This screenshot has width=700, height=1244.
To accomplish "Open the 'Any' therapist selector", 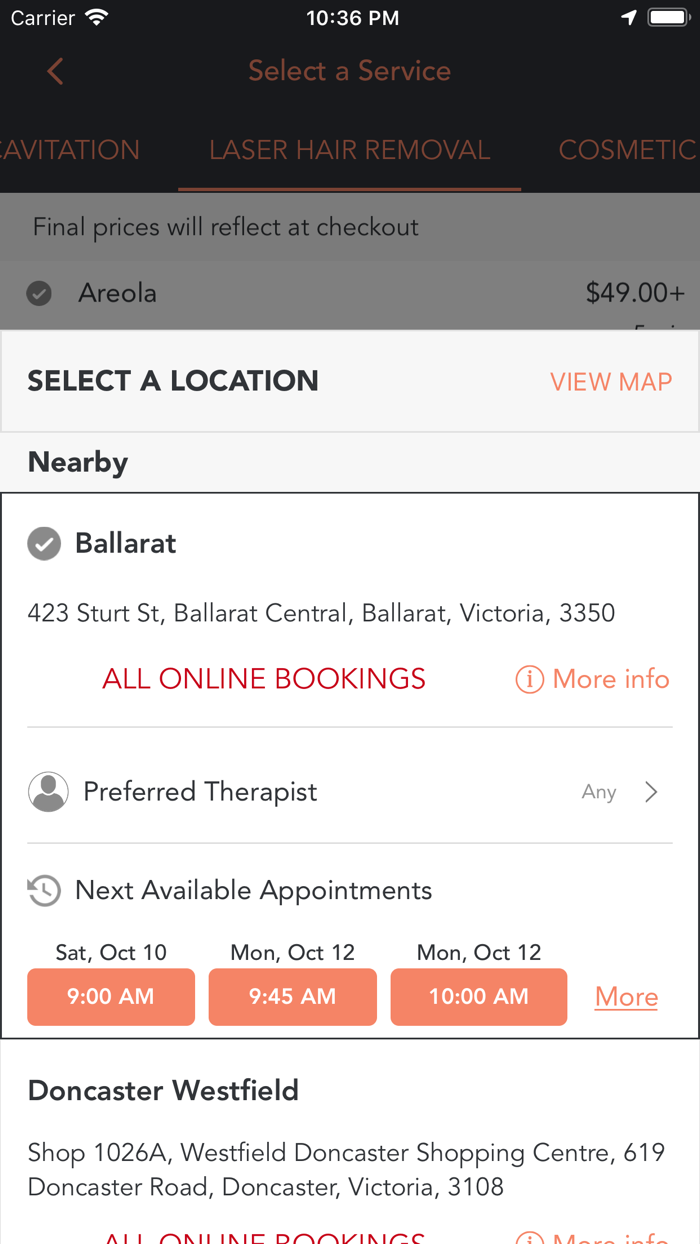I will (x=599, y=792).
